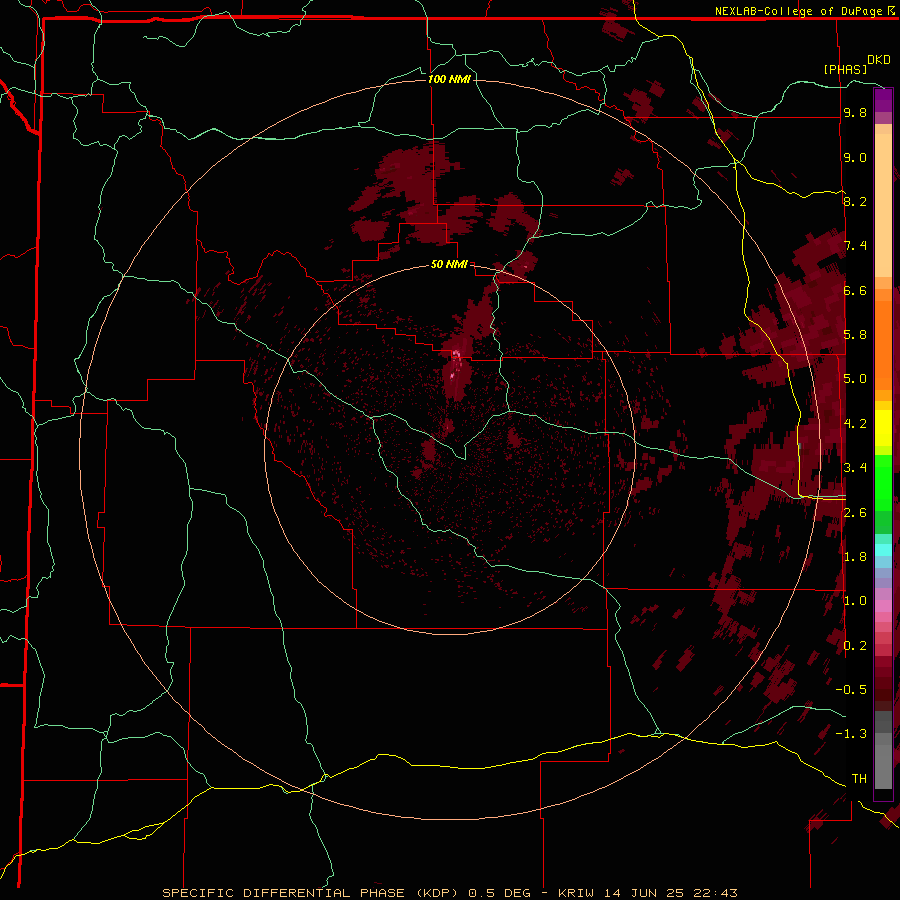Click the DKD label above the color scale
The height and width of the screenshot is (900, 900).
tap(879, 60)
